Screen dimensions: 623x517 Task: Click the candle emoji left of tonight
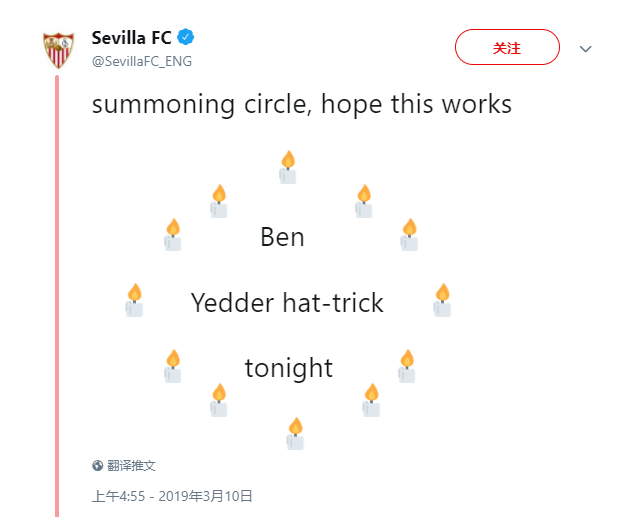173,366
